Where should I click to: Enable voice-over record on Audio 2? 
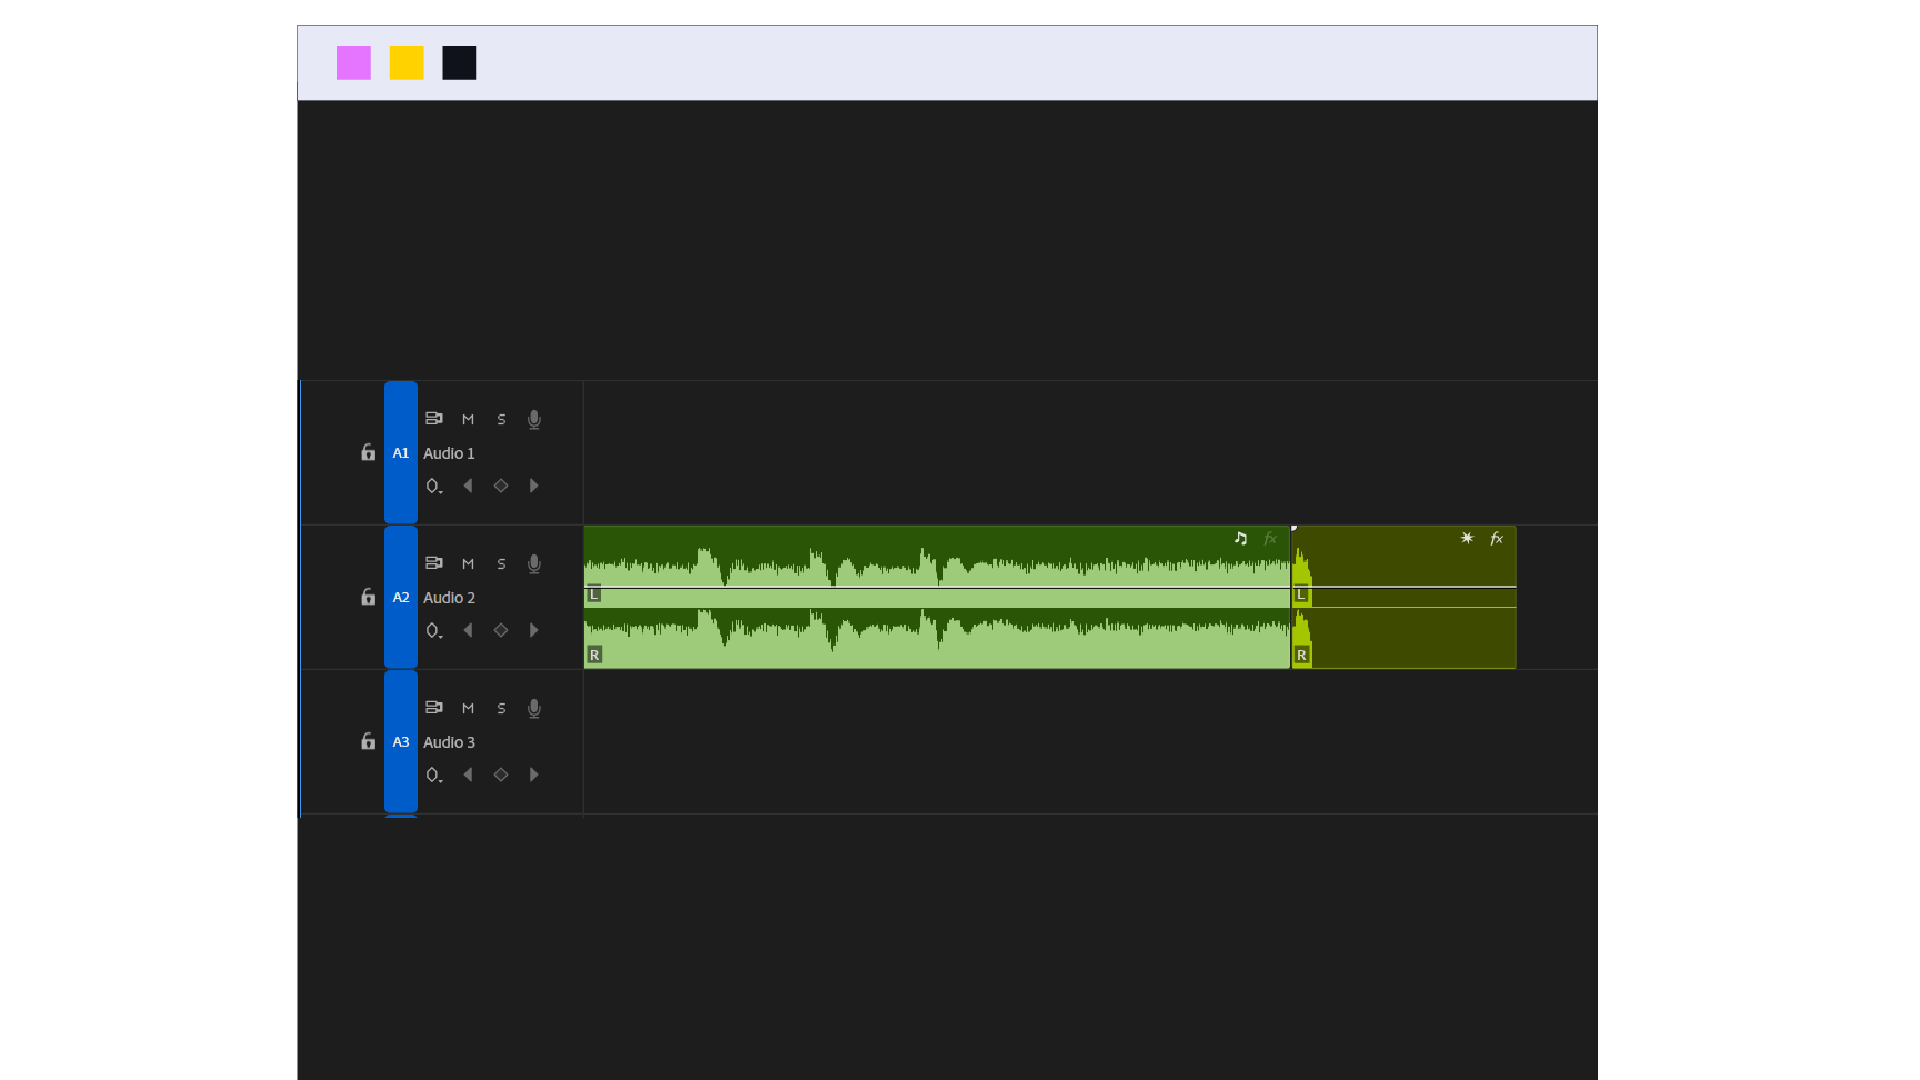tap(534, 564)
